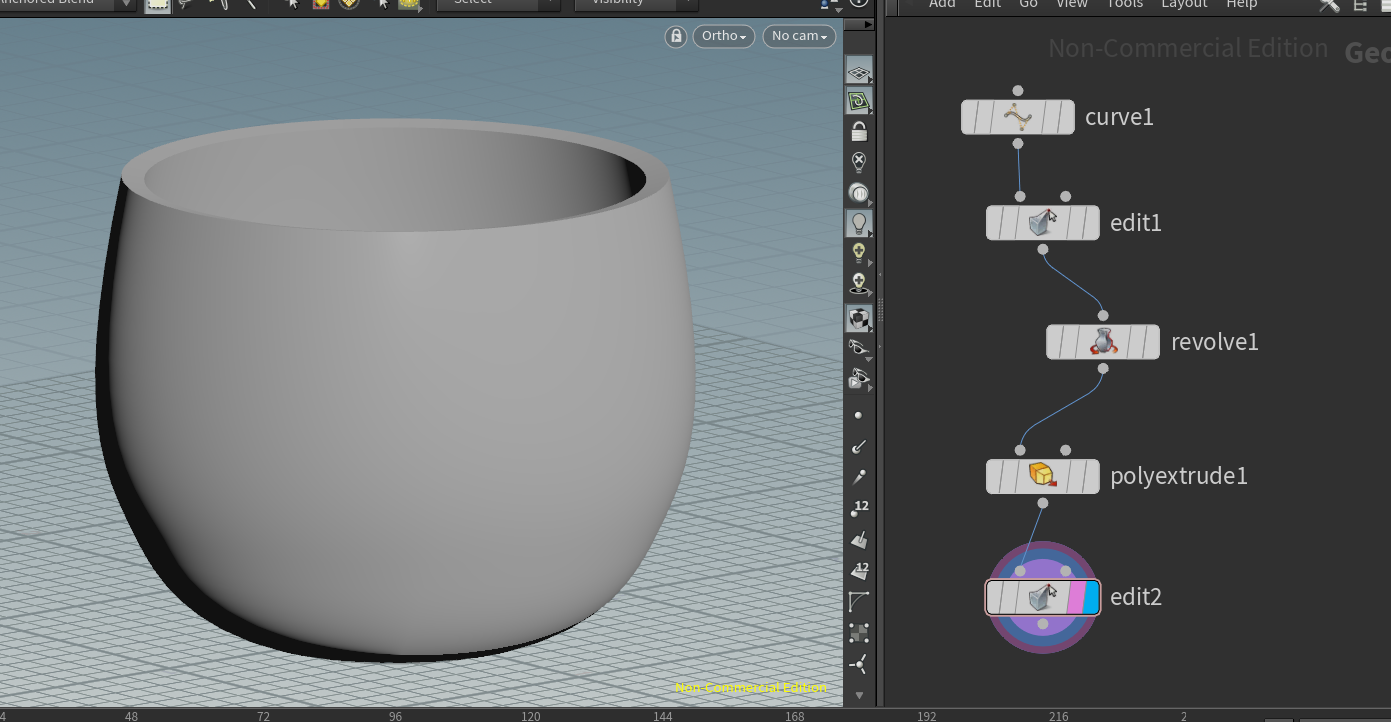Click the crossed-out bulb no lighting icon
The height and width of the screenshot is (722, 1391).
[x=858, y=162]
